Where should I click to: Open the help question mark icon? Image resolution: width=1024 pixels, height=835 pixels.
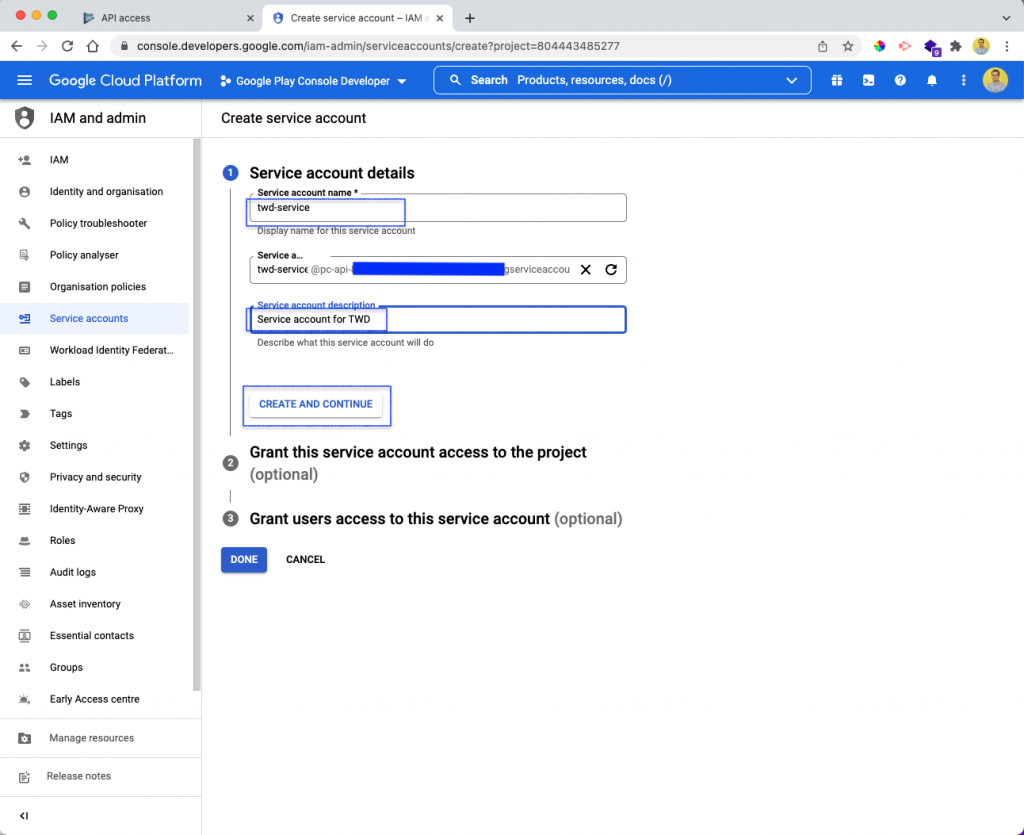pos(900,80)
